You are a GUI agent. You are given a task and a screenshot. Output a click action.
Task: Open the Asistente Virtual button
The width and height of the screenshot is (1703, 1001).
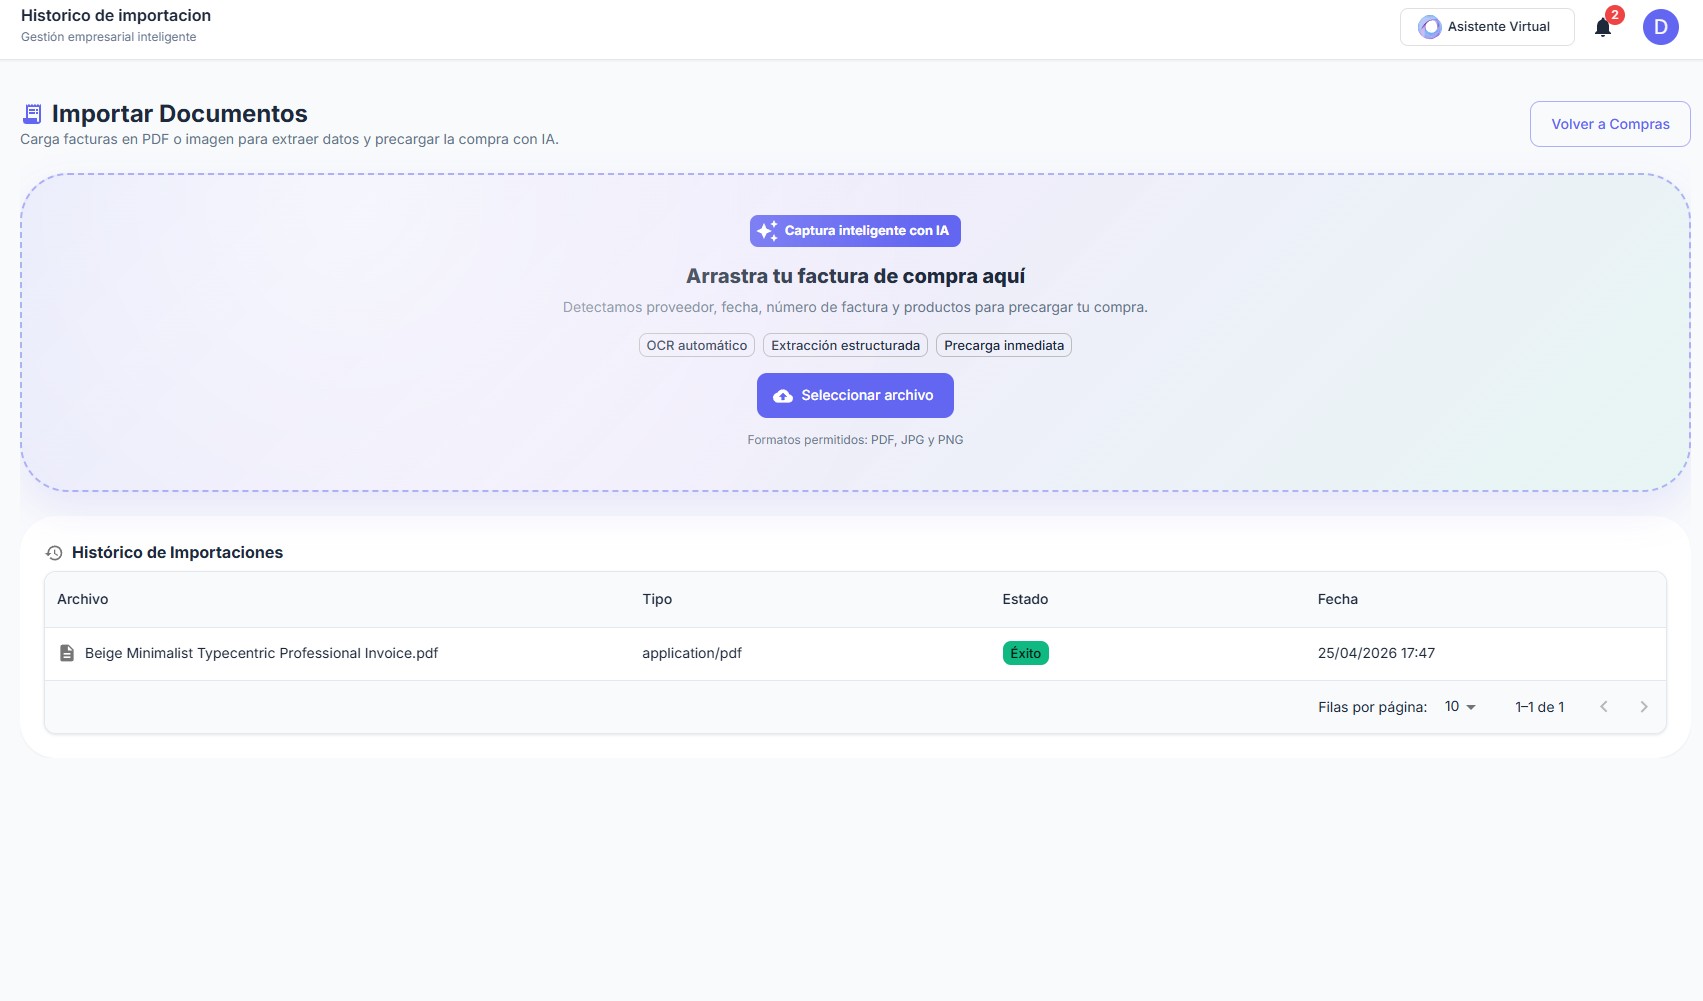click(1487, 27)
